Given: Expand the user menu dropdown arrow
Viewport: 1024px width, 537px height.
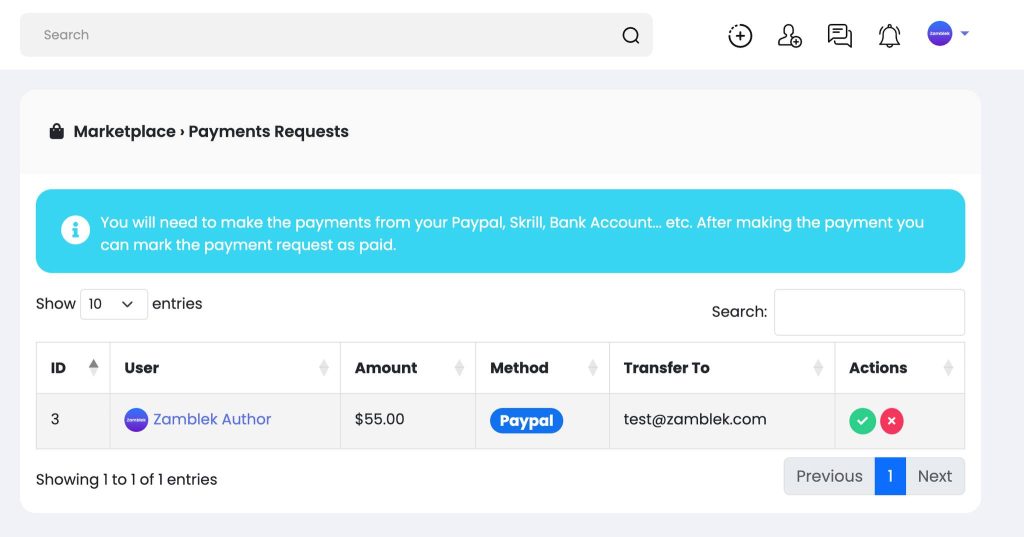Looking at the screenshot, I should [x=965, y=33].
